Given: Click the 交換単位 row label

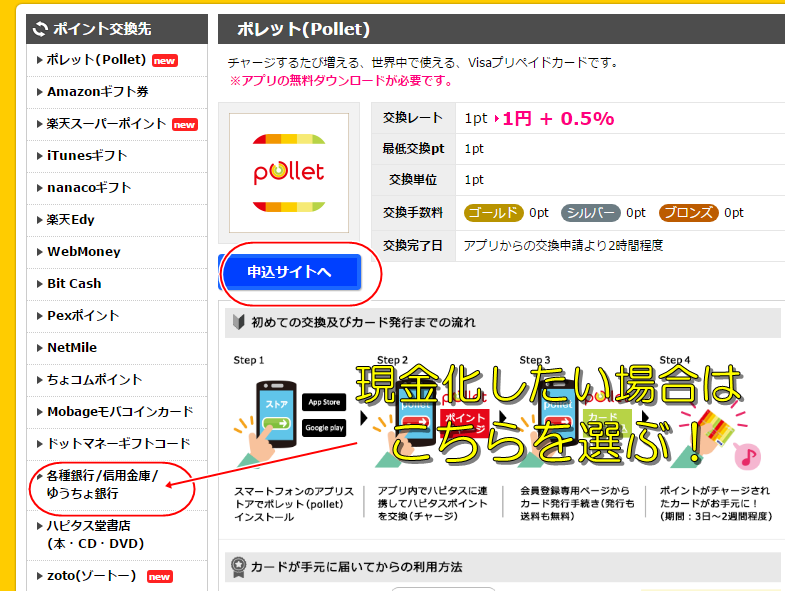Looking at the screenshot, I should [x=413, y=180].
